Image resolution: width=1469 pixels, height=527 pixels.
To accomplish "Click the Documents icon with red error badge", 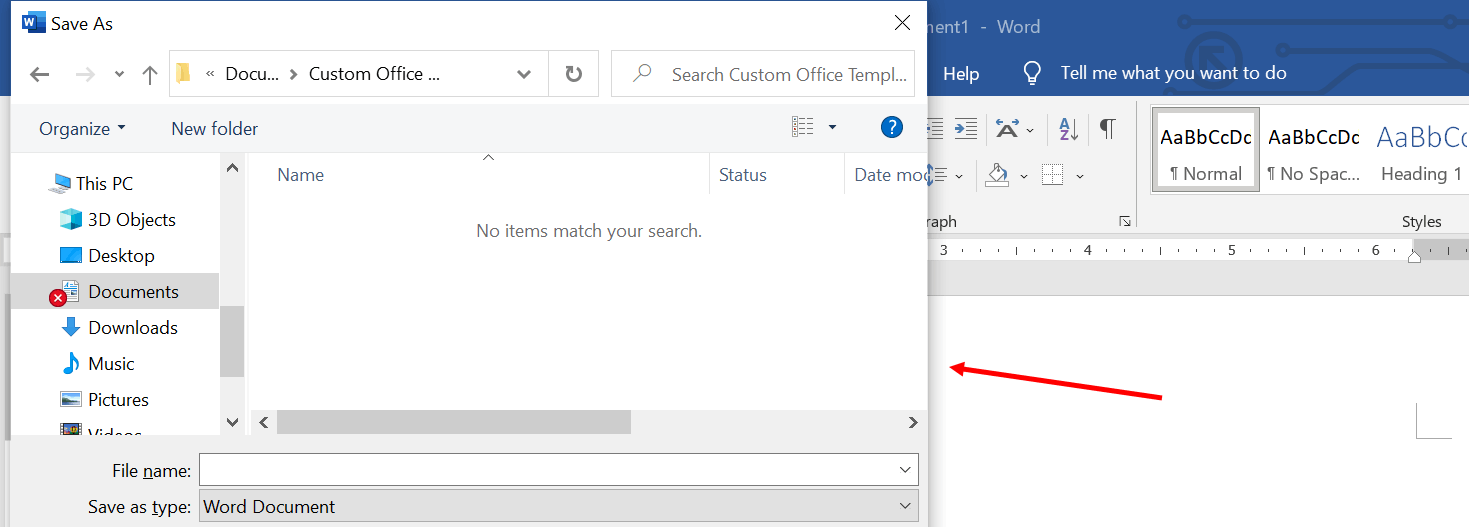I will [x=66, y=292].
